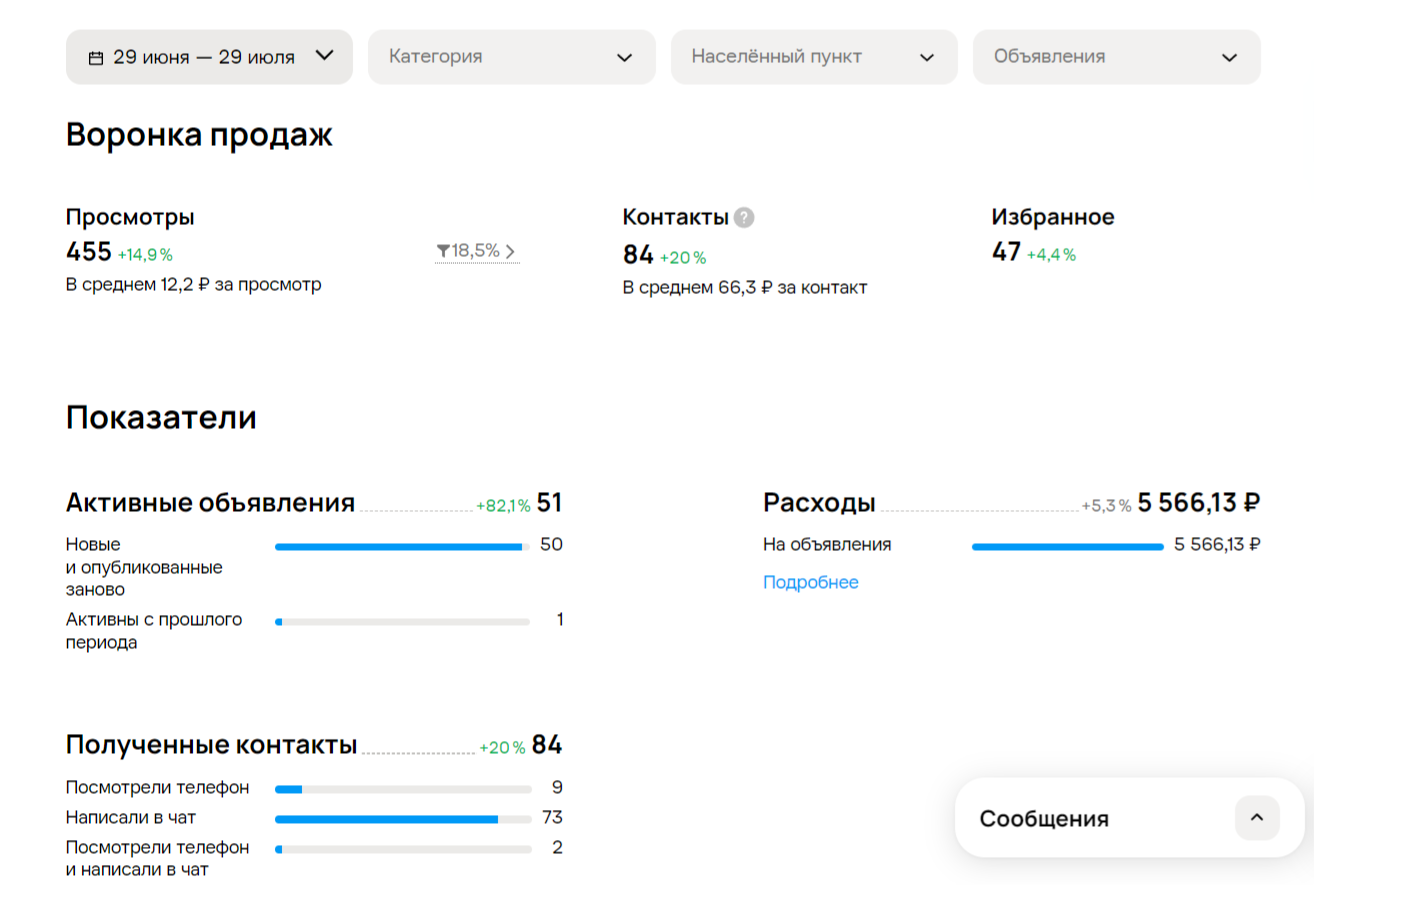1418x906 pixels.
Task: Open the 18,5% conversion details link
Action: pyautogui.click(x=477, y=251)
